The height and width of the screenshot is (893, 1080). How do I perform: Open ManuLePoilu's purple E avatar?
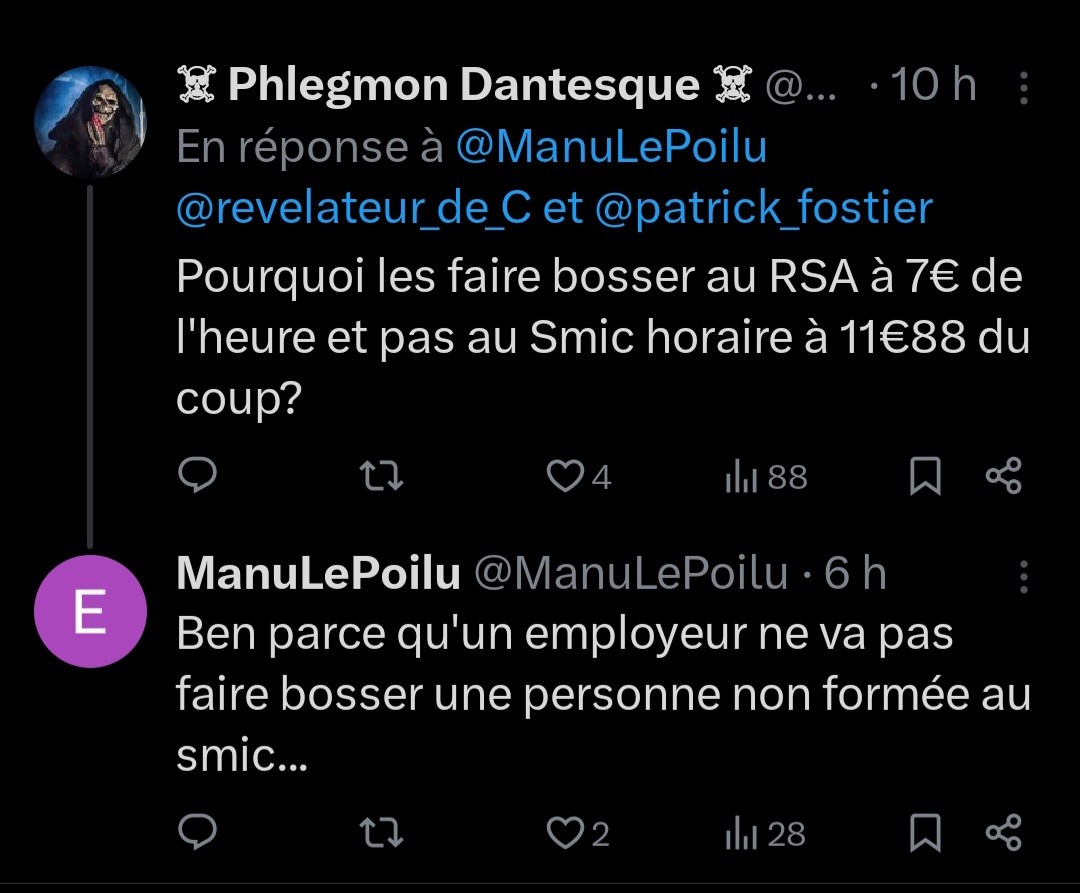(90, 611)
